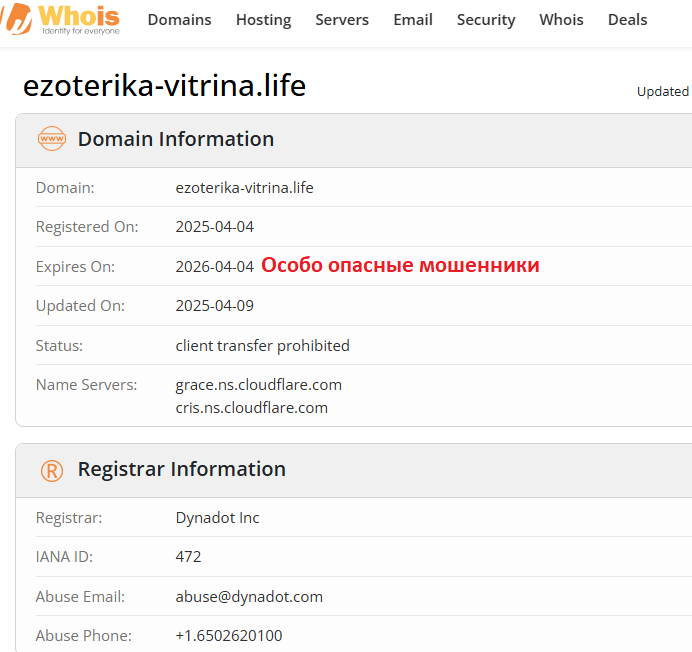Click the Abuse Phone label
This screenshot has width=692, height=652.
click(x=84, y=636)
